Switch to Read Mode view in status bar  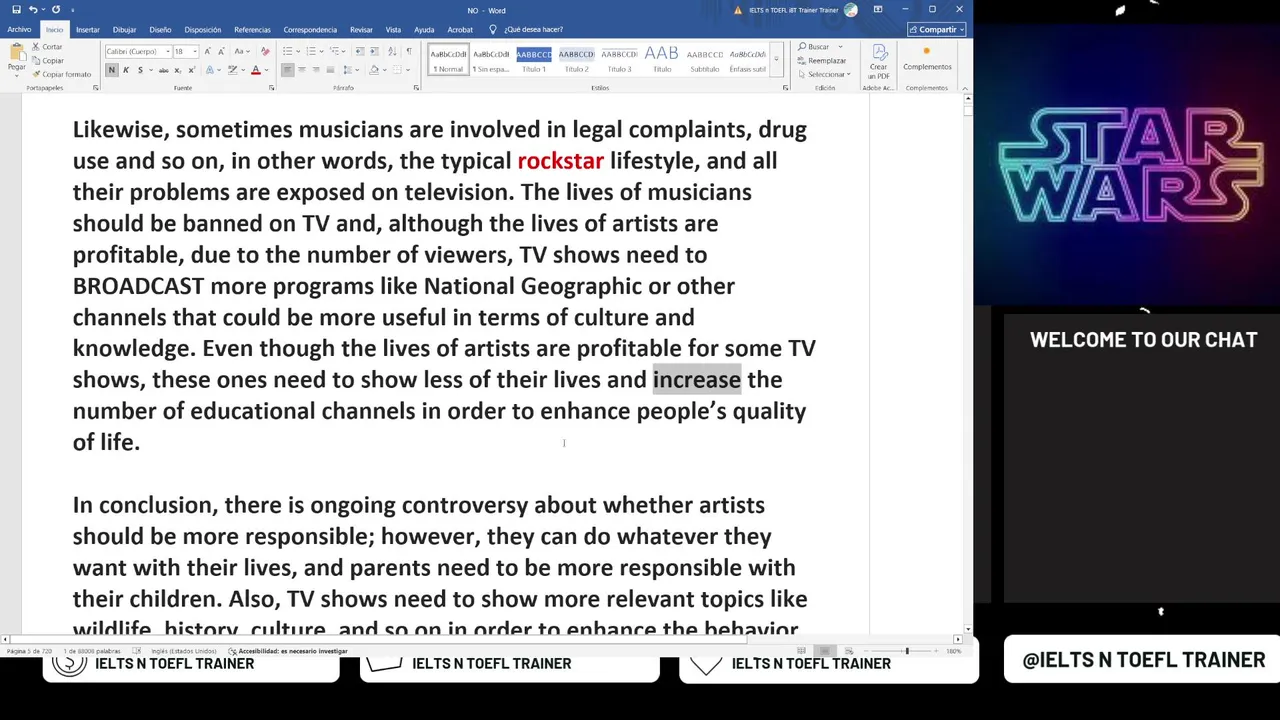tap(801, 651)
